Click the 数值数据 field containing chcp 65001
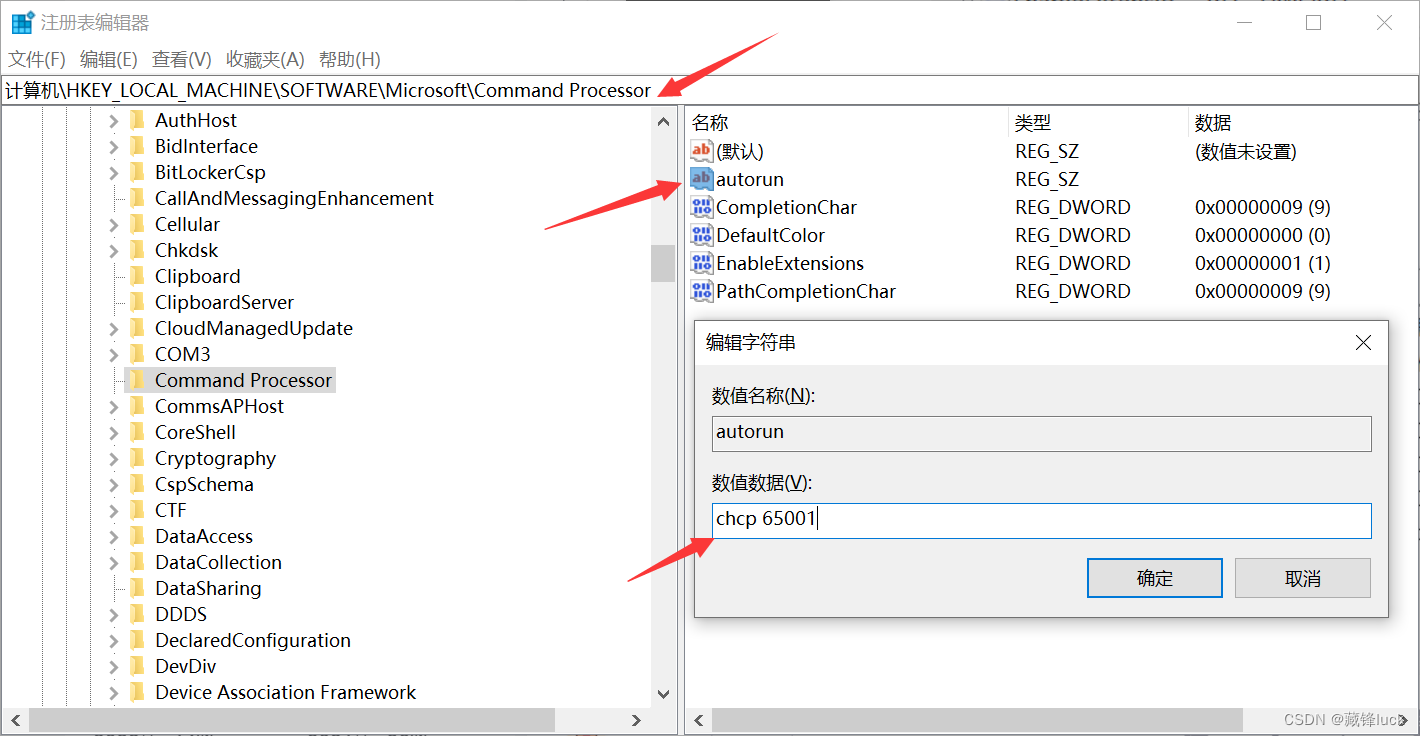Viewport: 1420px width, 736px height. (x=1041, y=520)
